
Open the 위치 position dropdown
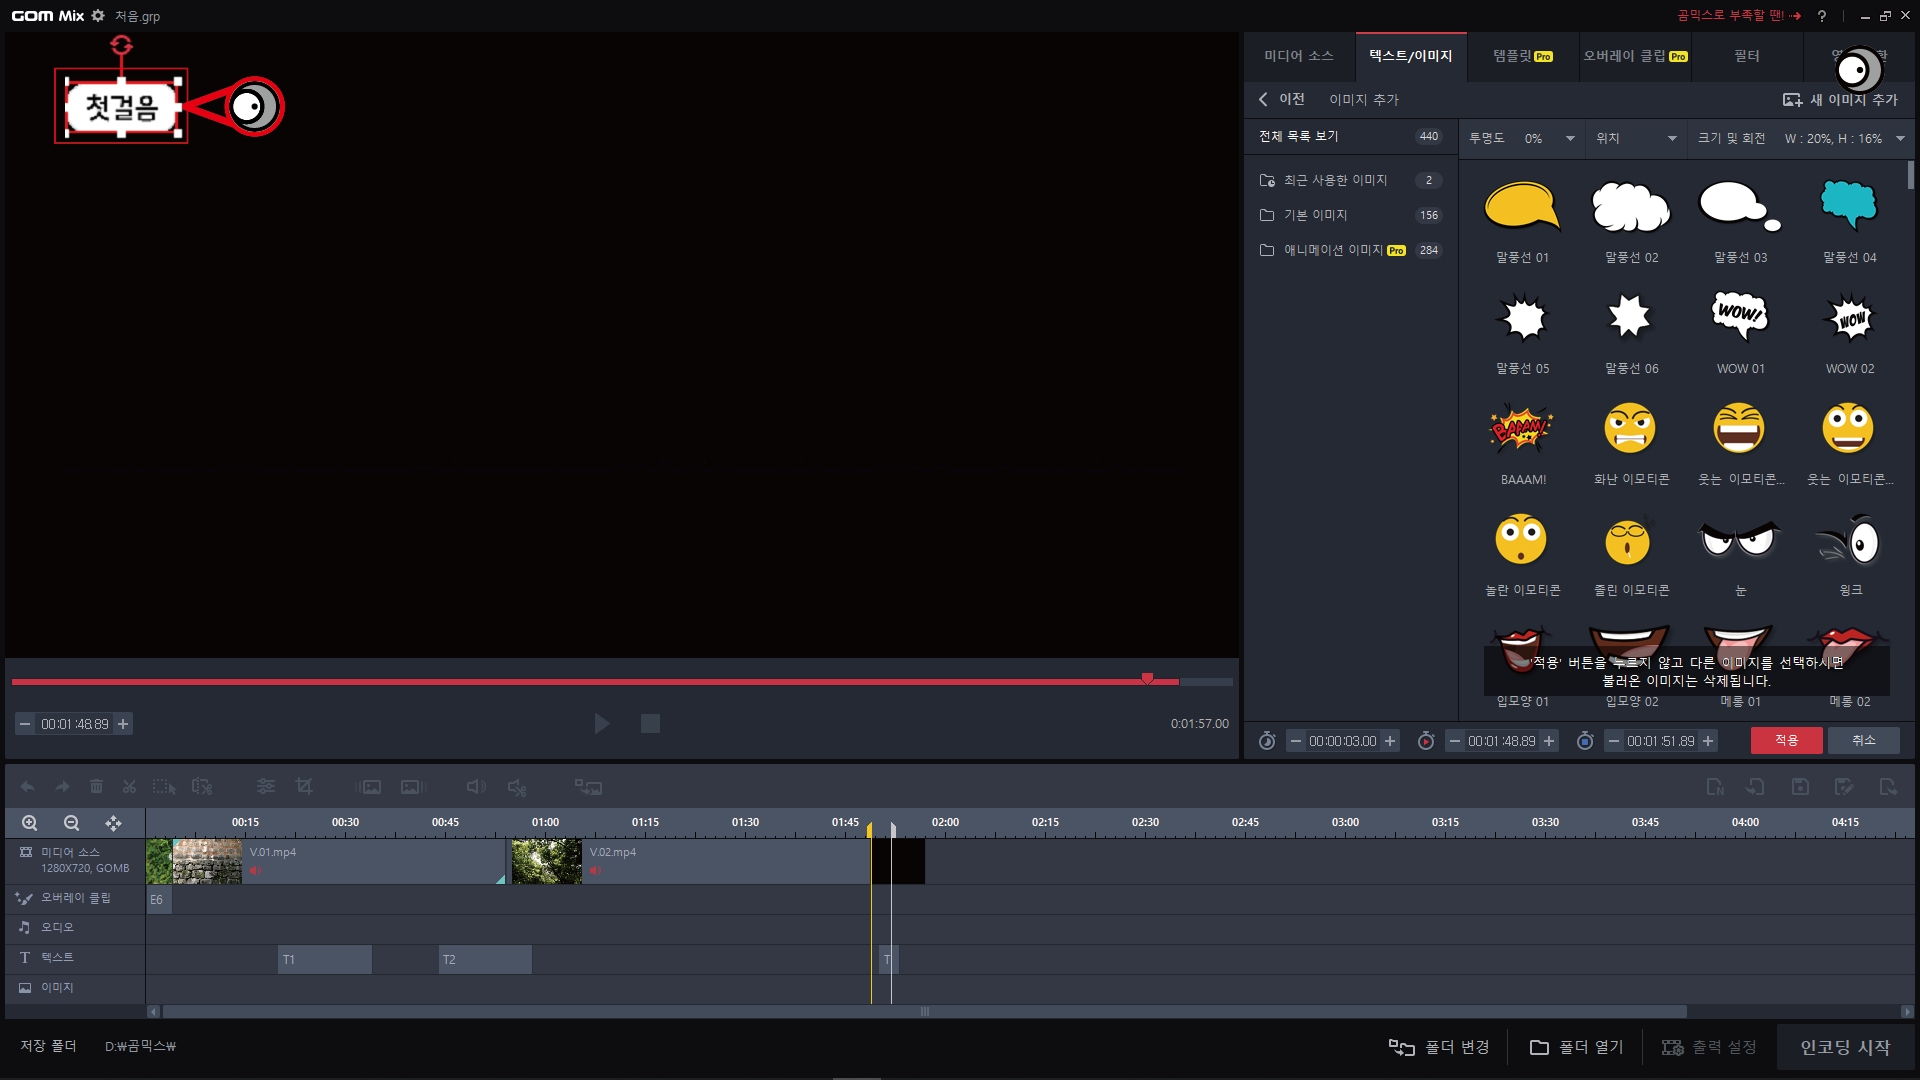point(1672,139)
